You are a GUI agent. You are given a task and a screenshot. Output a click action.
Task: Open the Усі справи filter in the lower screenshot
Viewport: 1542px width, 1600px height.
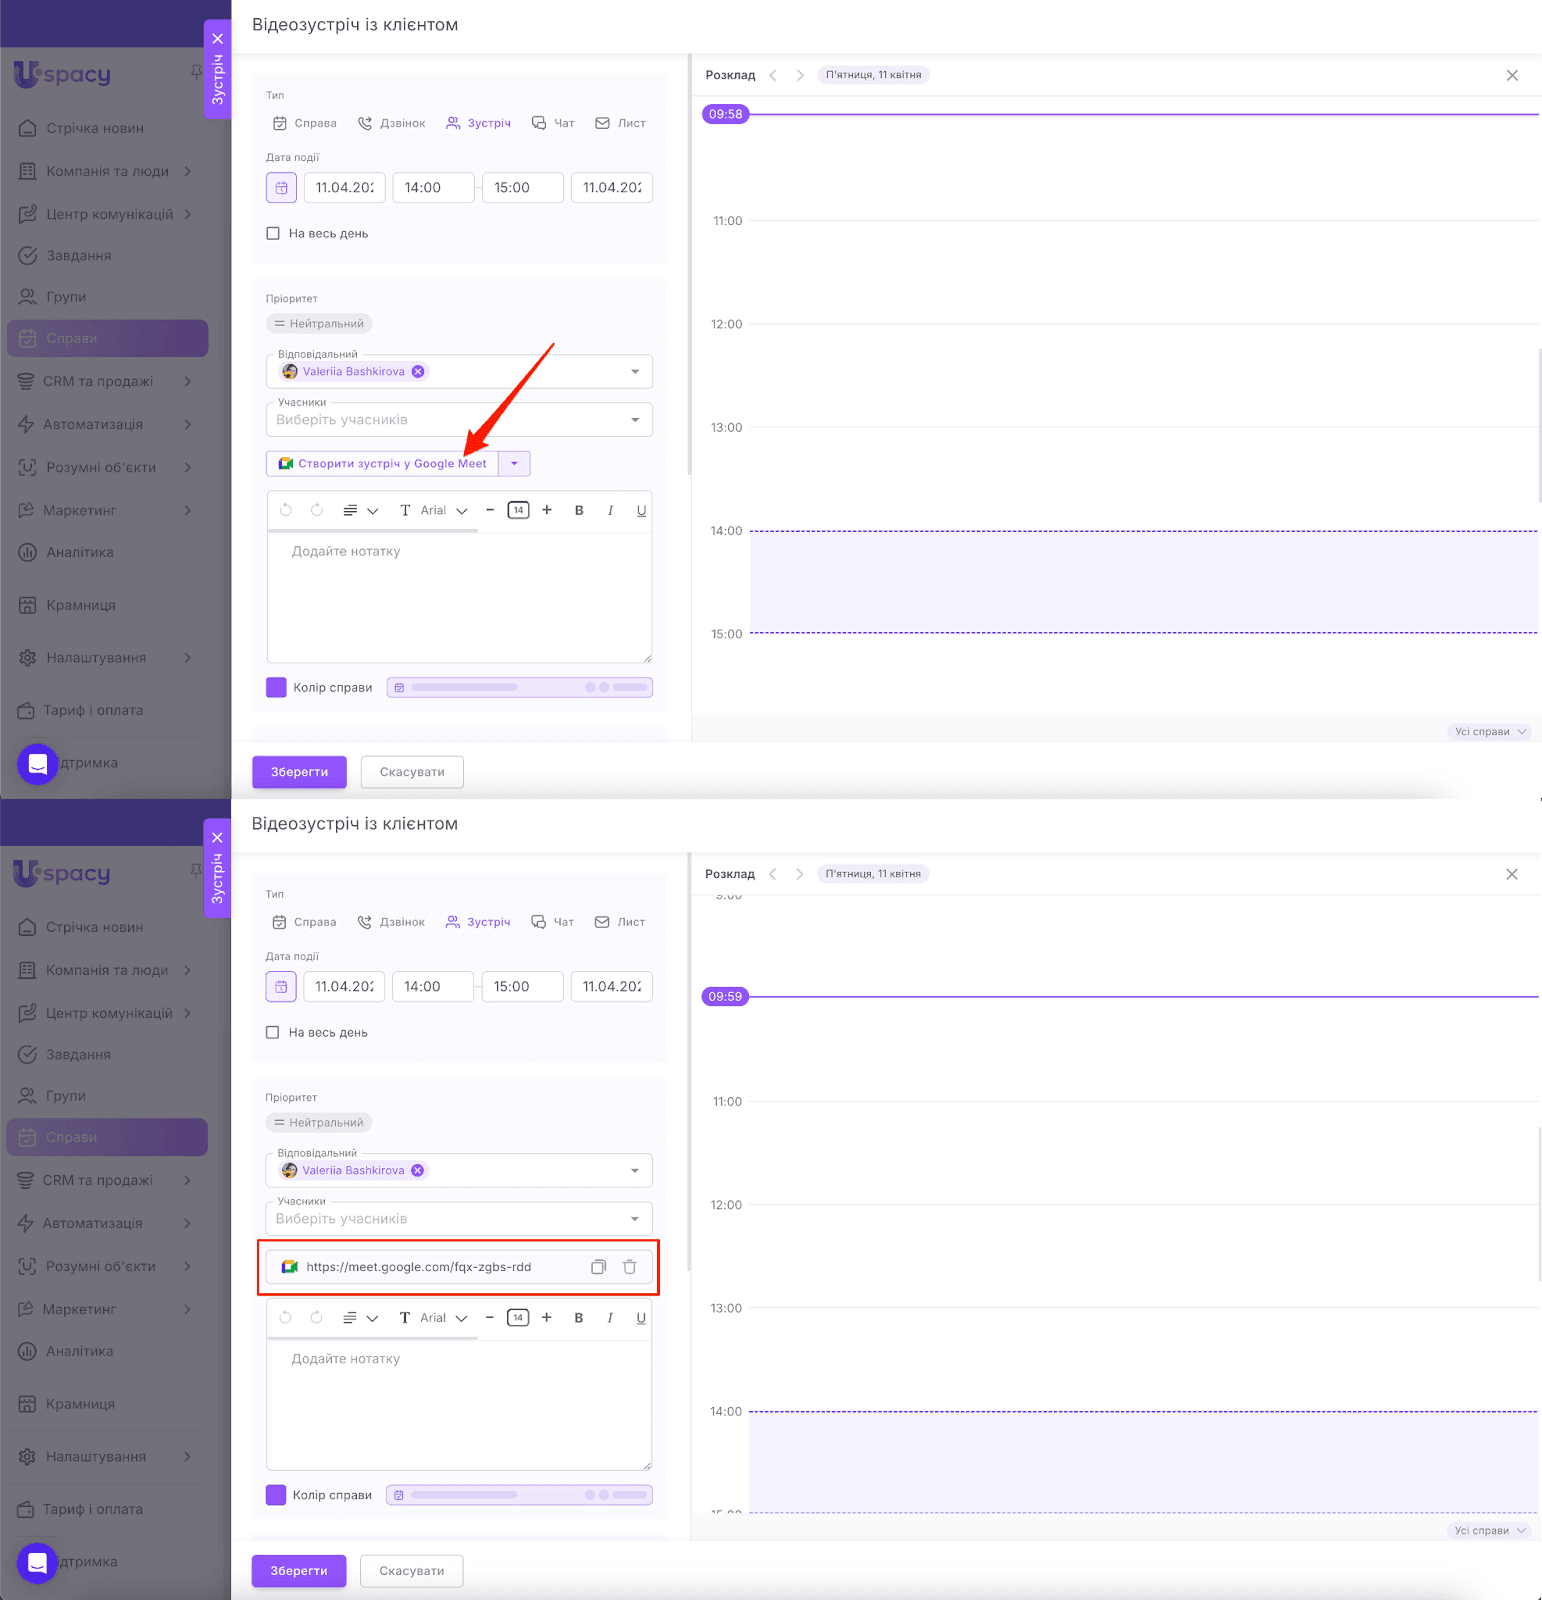point(1490,1531)
